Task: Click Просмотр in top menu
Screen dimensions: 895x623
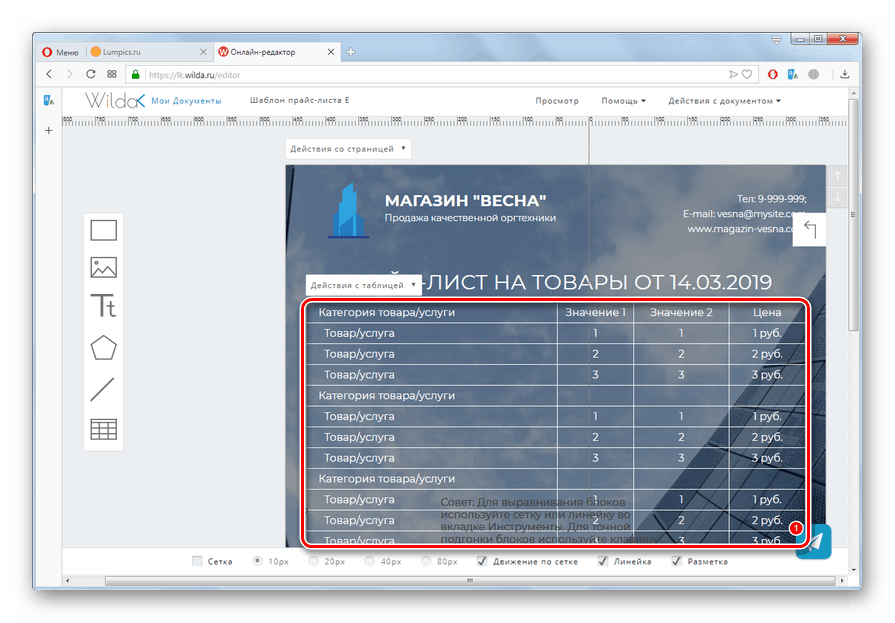Action: click(557, 101)
